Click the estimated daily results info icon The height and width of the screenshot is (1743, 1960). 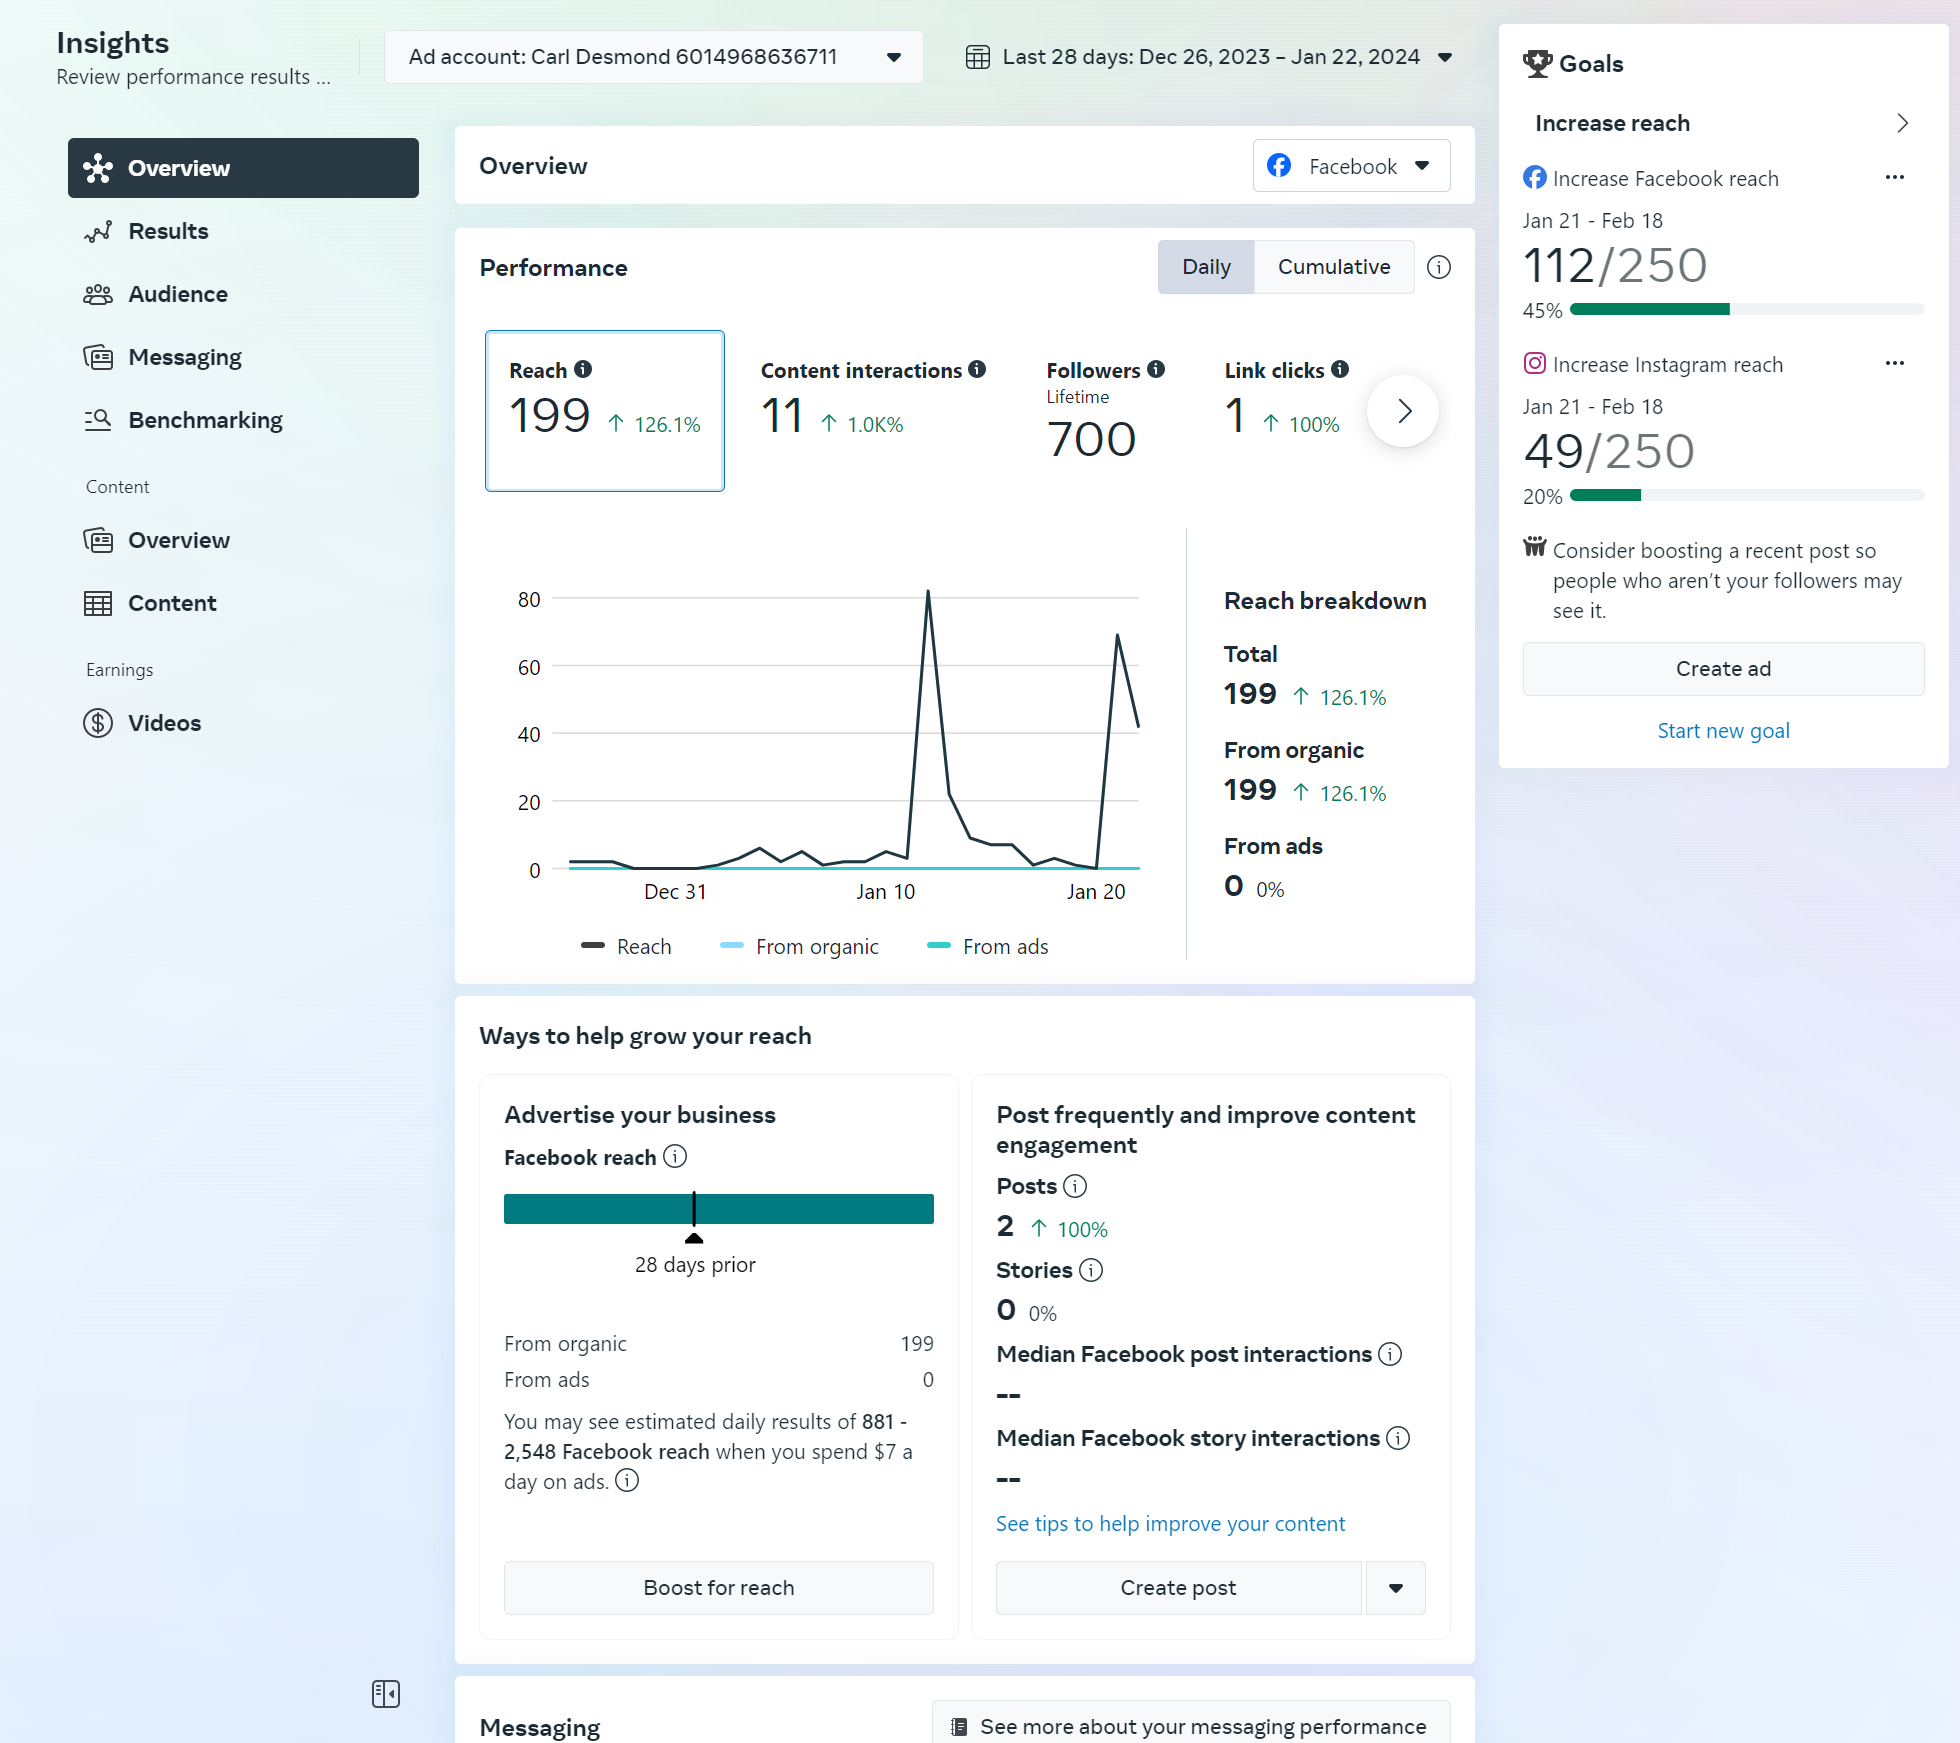(x=627, y=1480)
